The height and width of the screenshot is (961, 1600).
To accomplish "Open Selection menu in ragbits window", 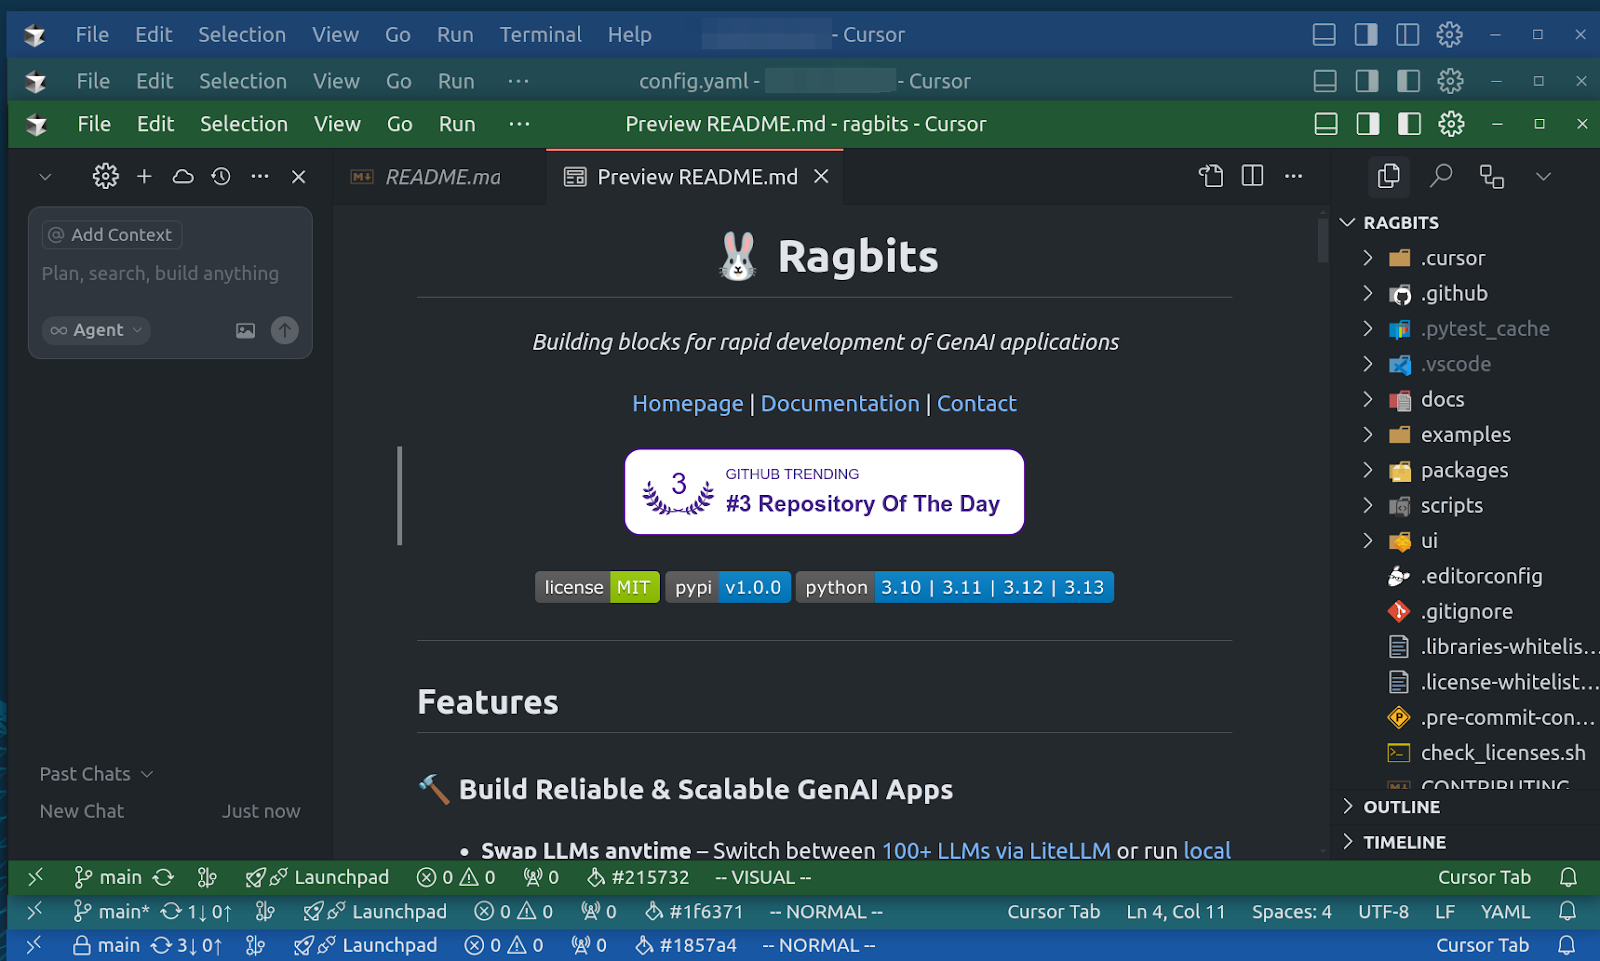I will click(x=243, y=124).
